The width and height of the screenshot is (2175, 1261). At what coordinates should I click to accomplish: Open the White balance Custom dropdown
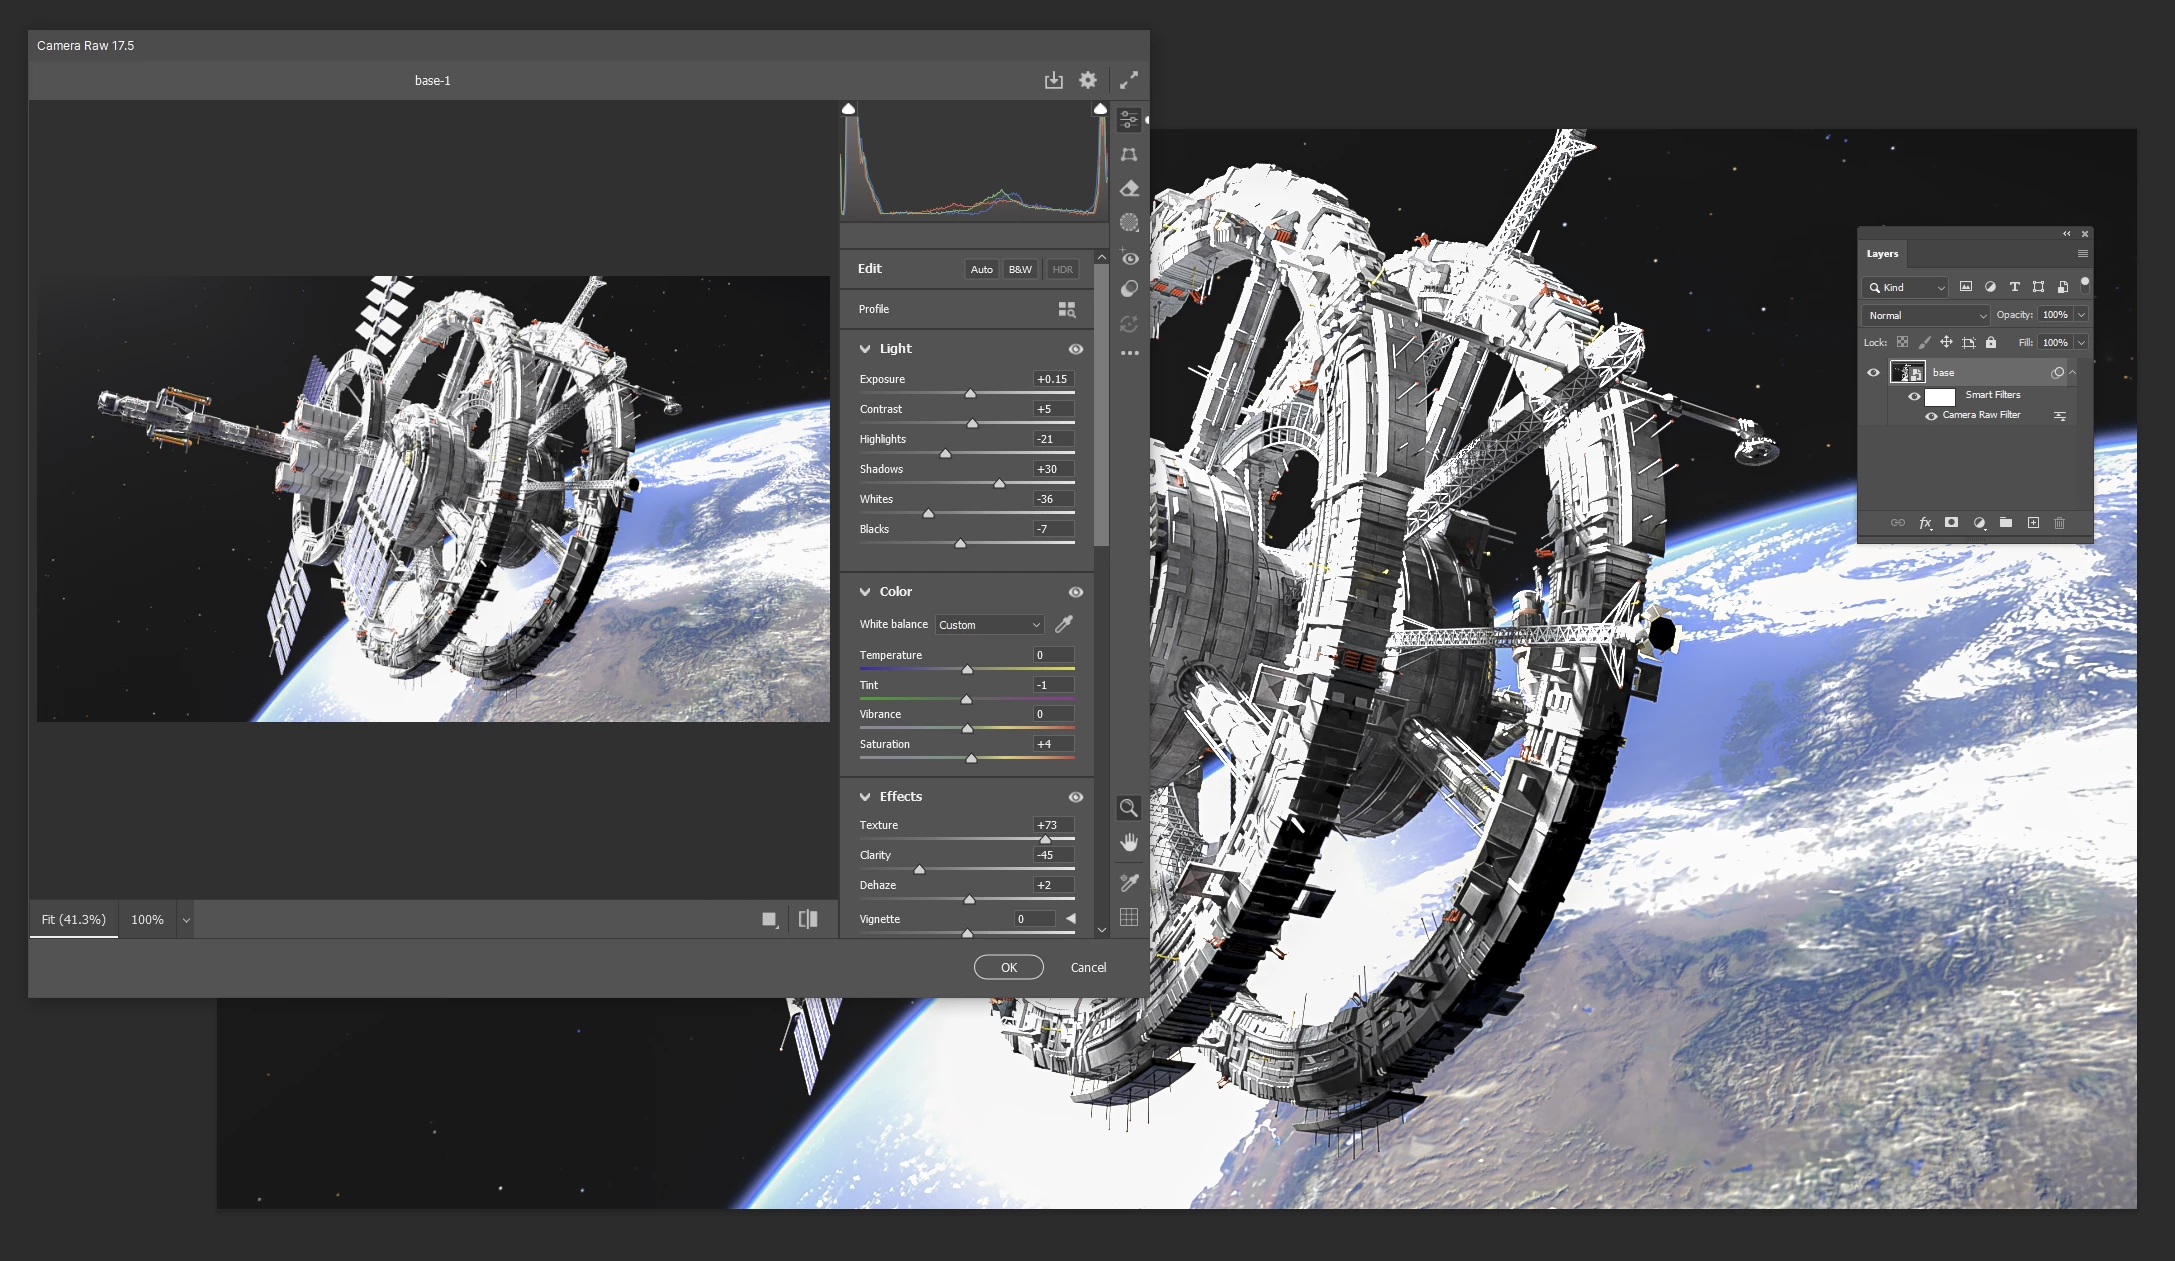point(989,625)
